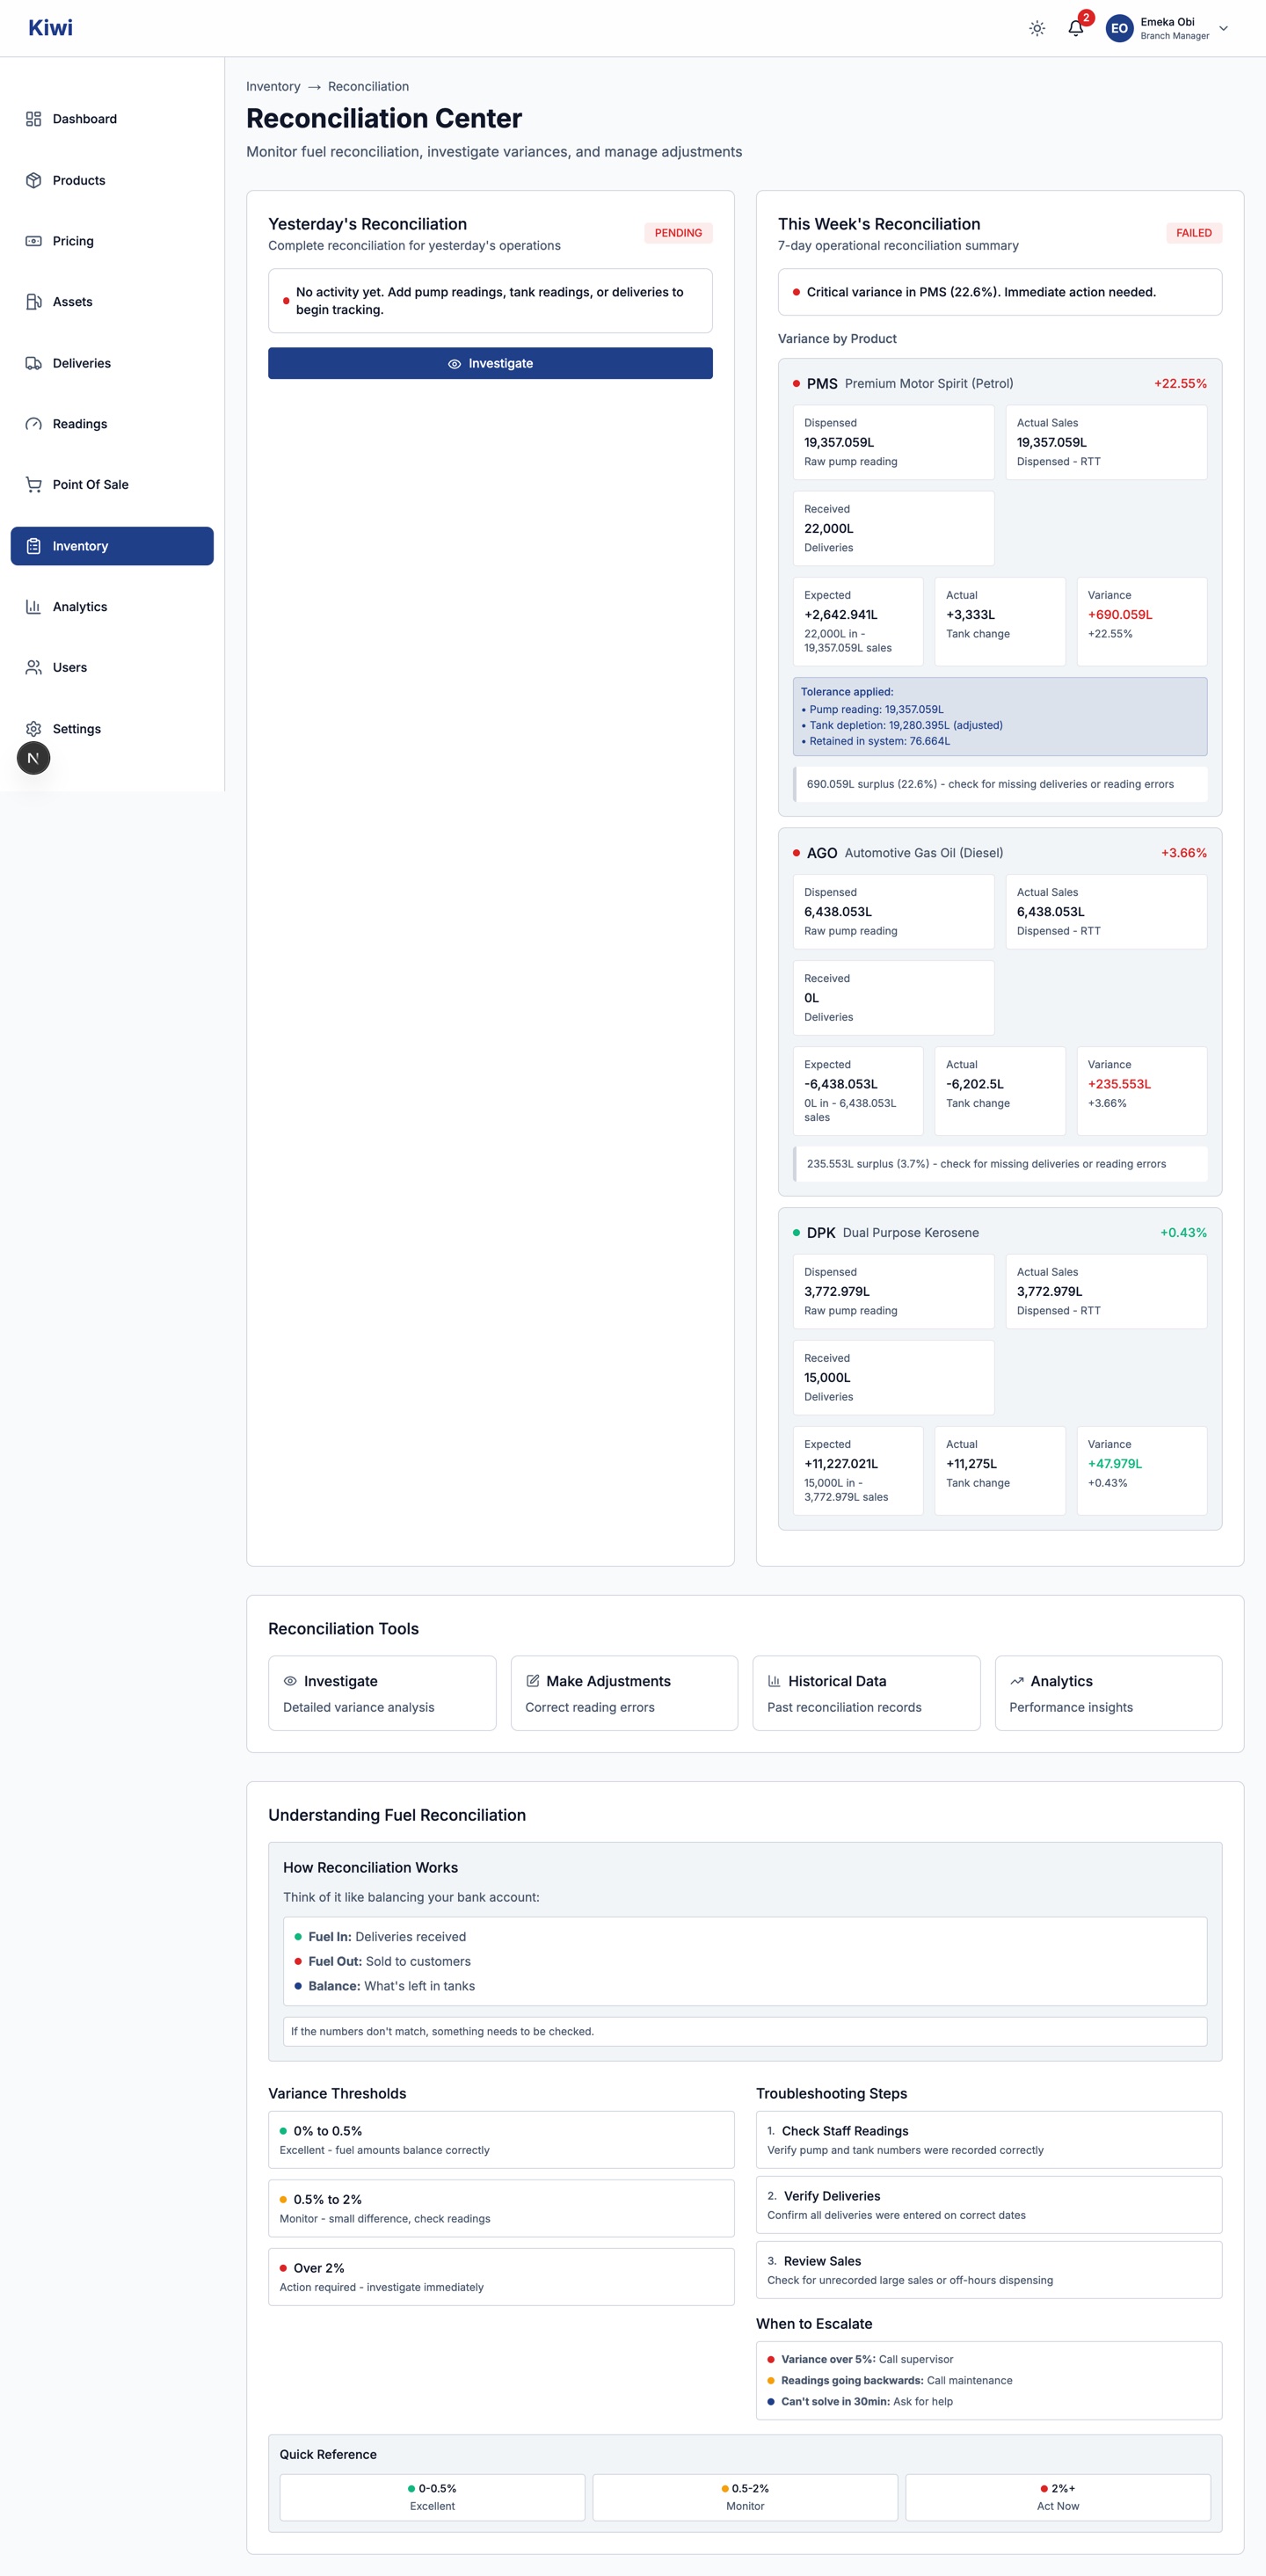Click AGO +3.66% variance percentage
The width and height of the screenshot is (1266, 2576).
[1184, 853]
